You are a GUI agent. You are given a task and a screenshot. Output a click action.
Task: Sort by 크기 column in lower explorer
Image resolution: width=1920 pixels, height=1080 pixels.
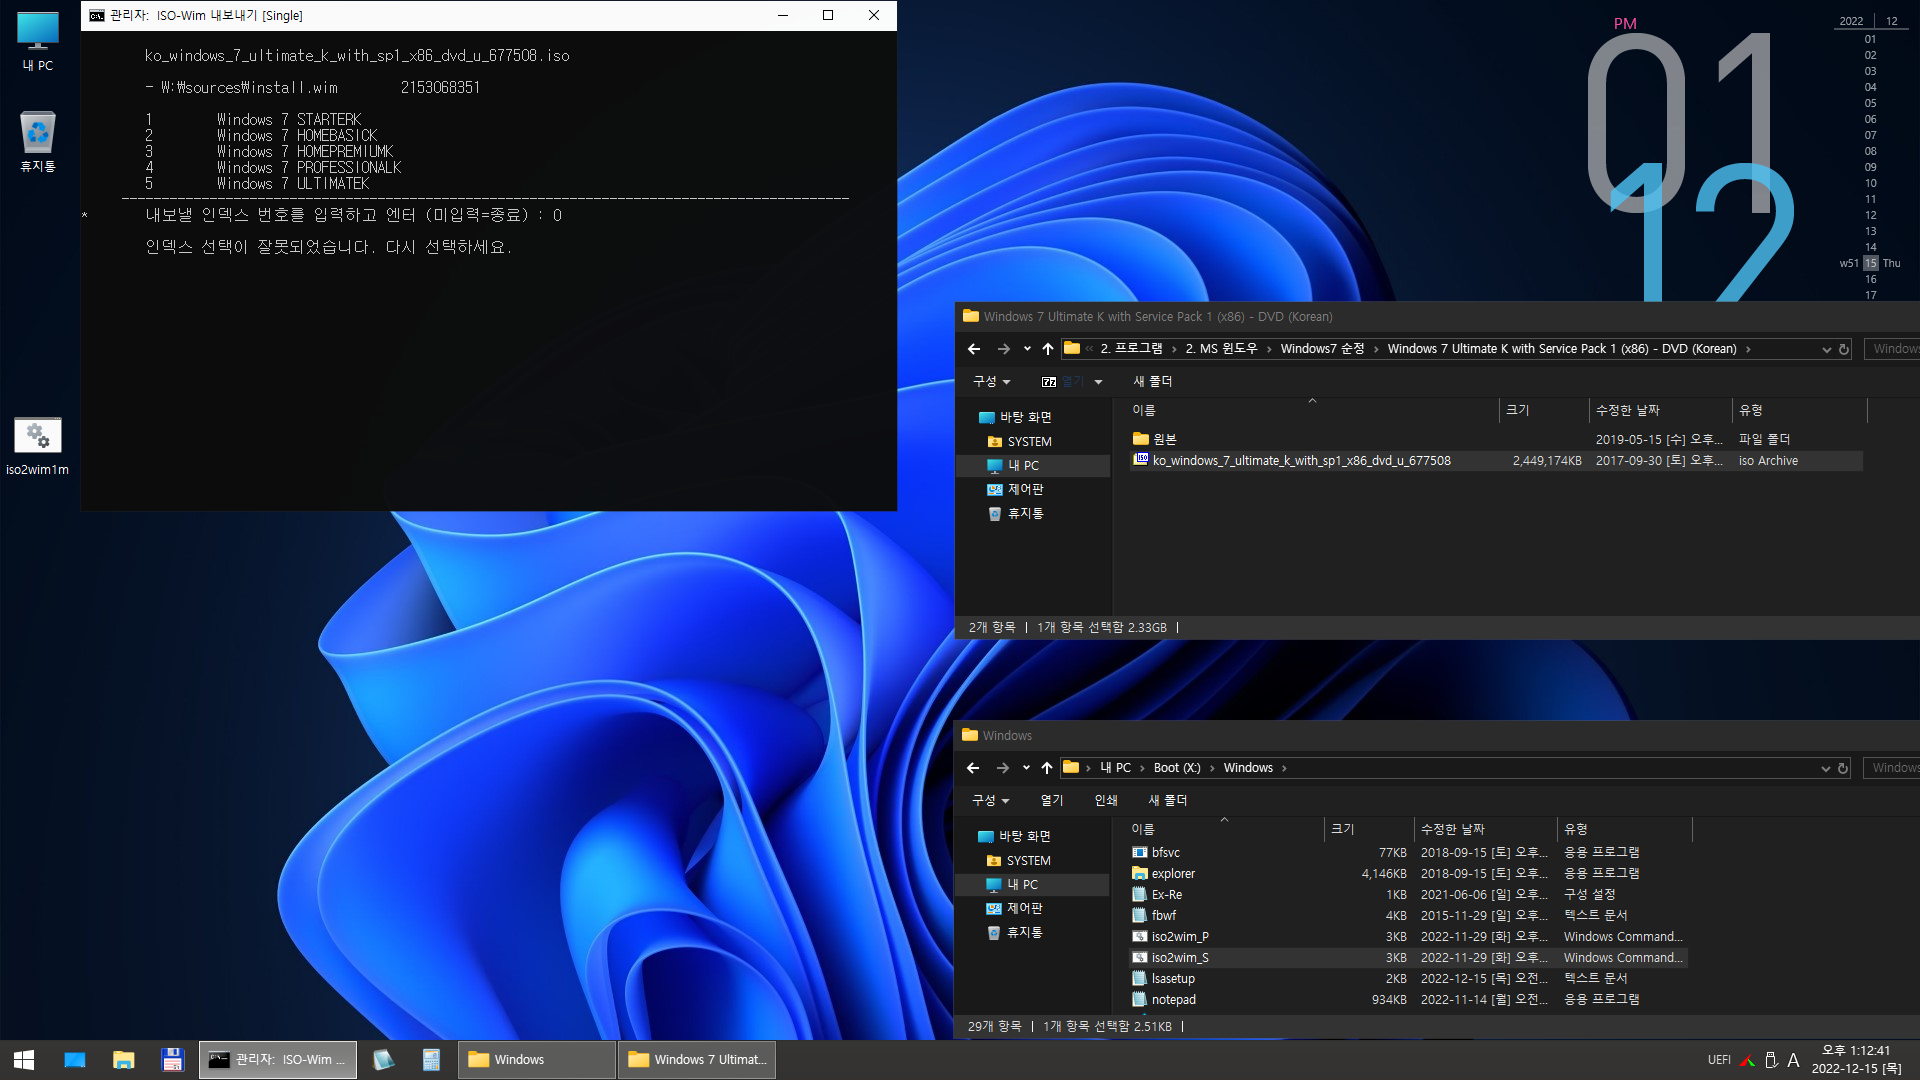1369,829
